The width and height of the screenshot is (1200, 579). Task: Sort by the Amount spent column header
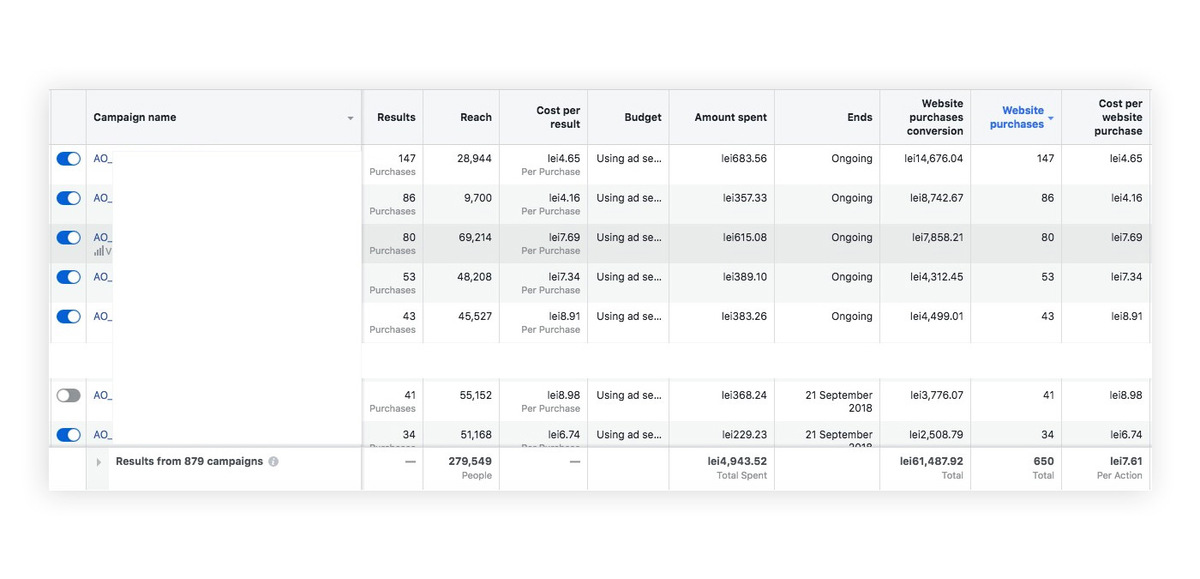coord(730,117)
